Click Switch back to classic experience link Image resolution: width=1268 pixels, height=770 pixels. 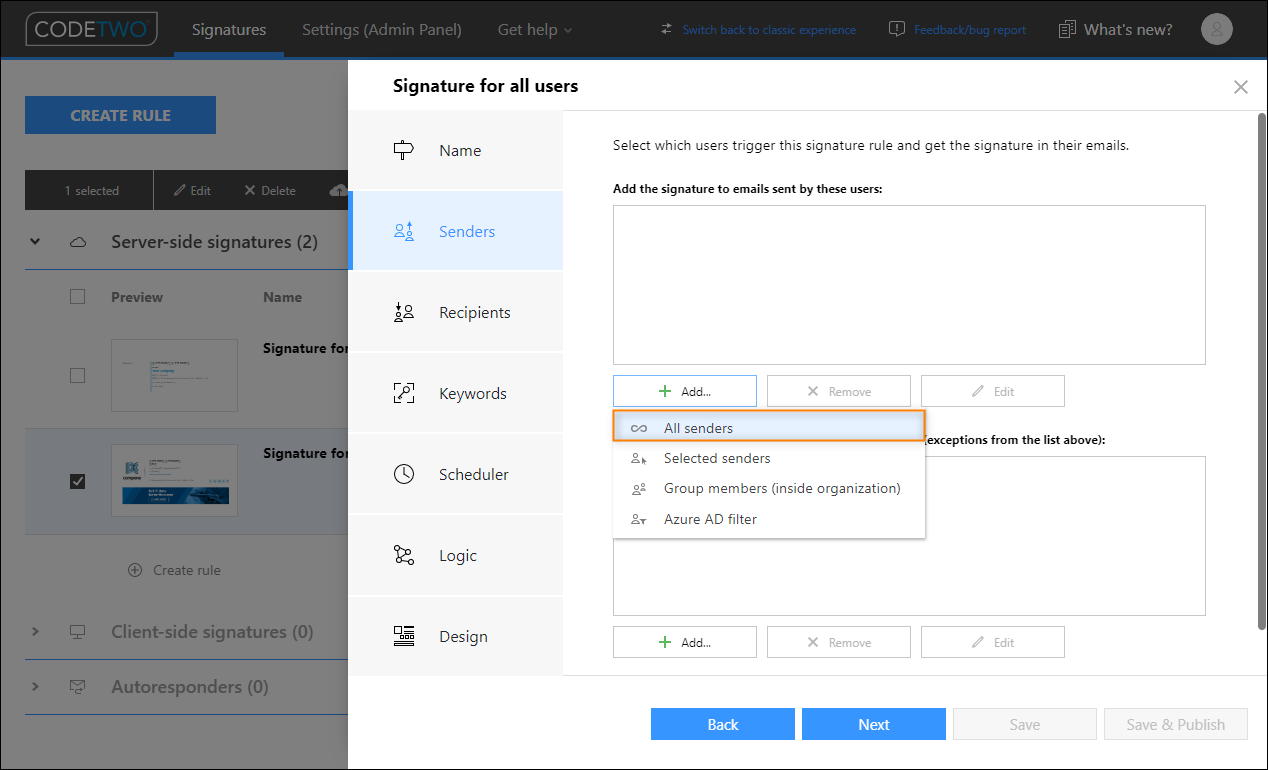coord(769,30)
